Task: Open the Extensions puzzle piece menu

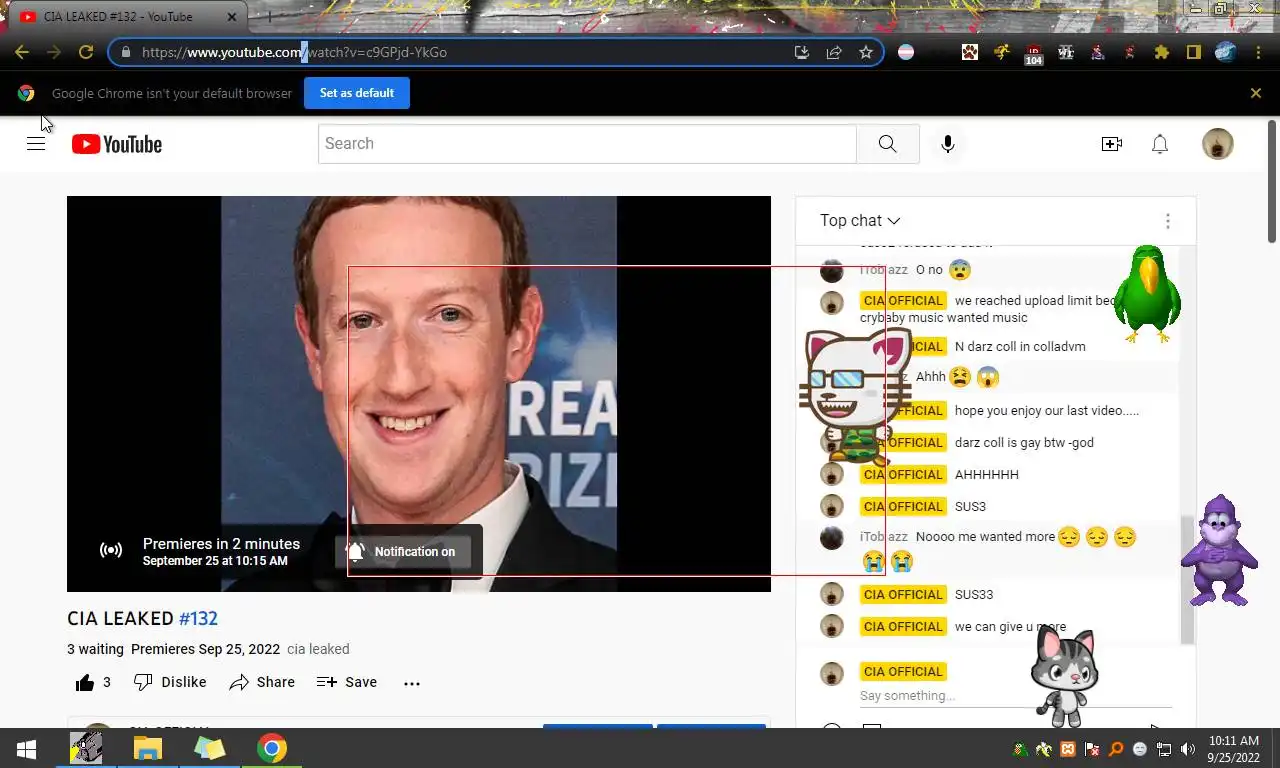Action: pos(1162,52)
